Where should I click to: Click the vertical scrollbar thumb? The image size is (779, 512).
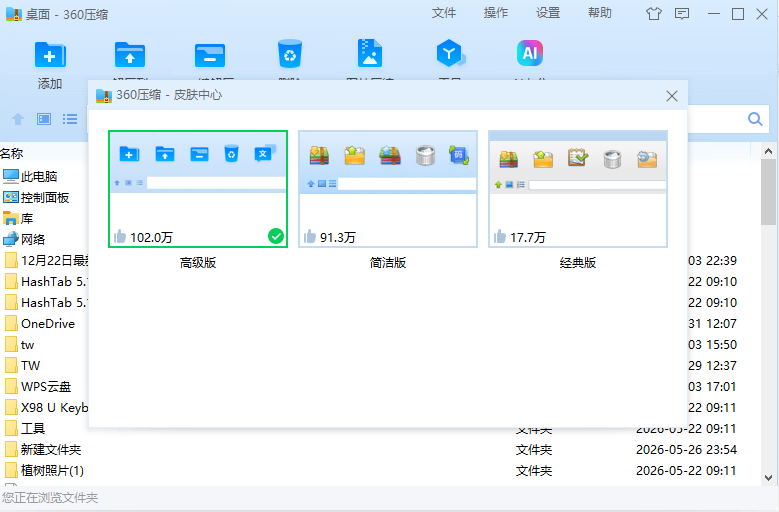coord(769,192)
